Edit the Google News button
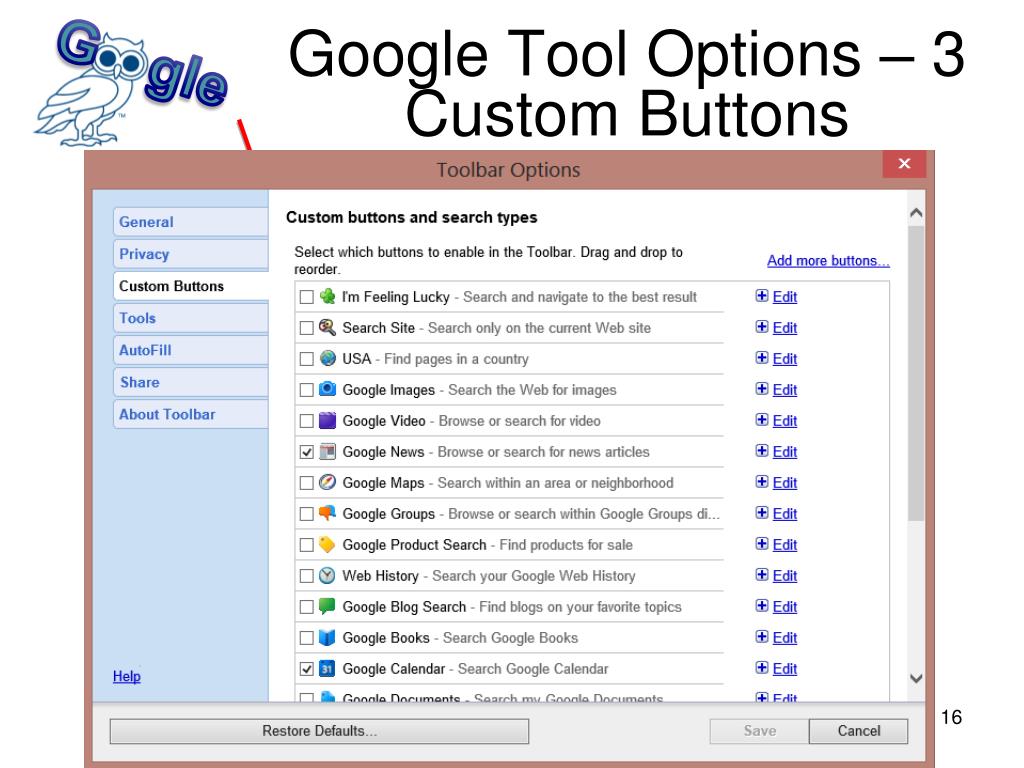 coord(784,451)
